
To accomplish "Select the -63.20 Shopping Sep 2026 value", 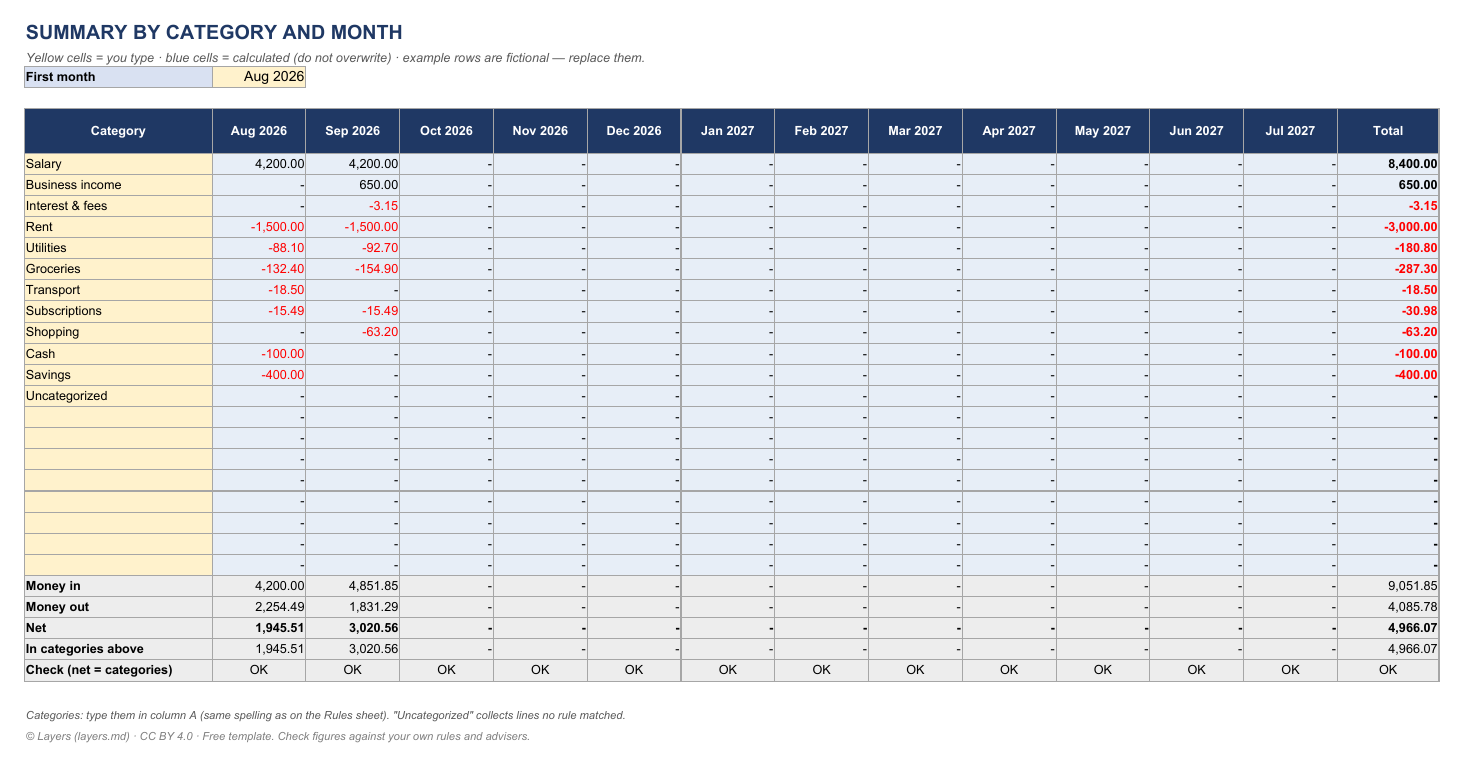I will (x=353, y=332).
